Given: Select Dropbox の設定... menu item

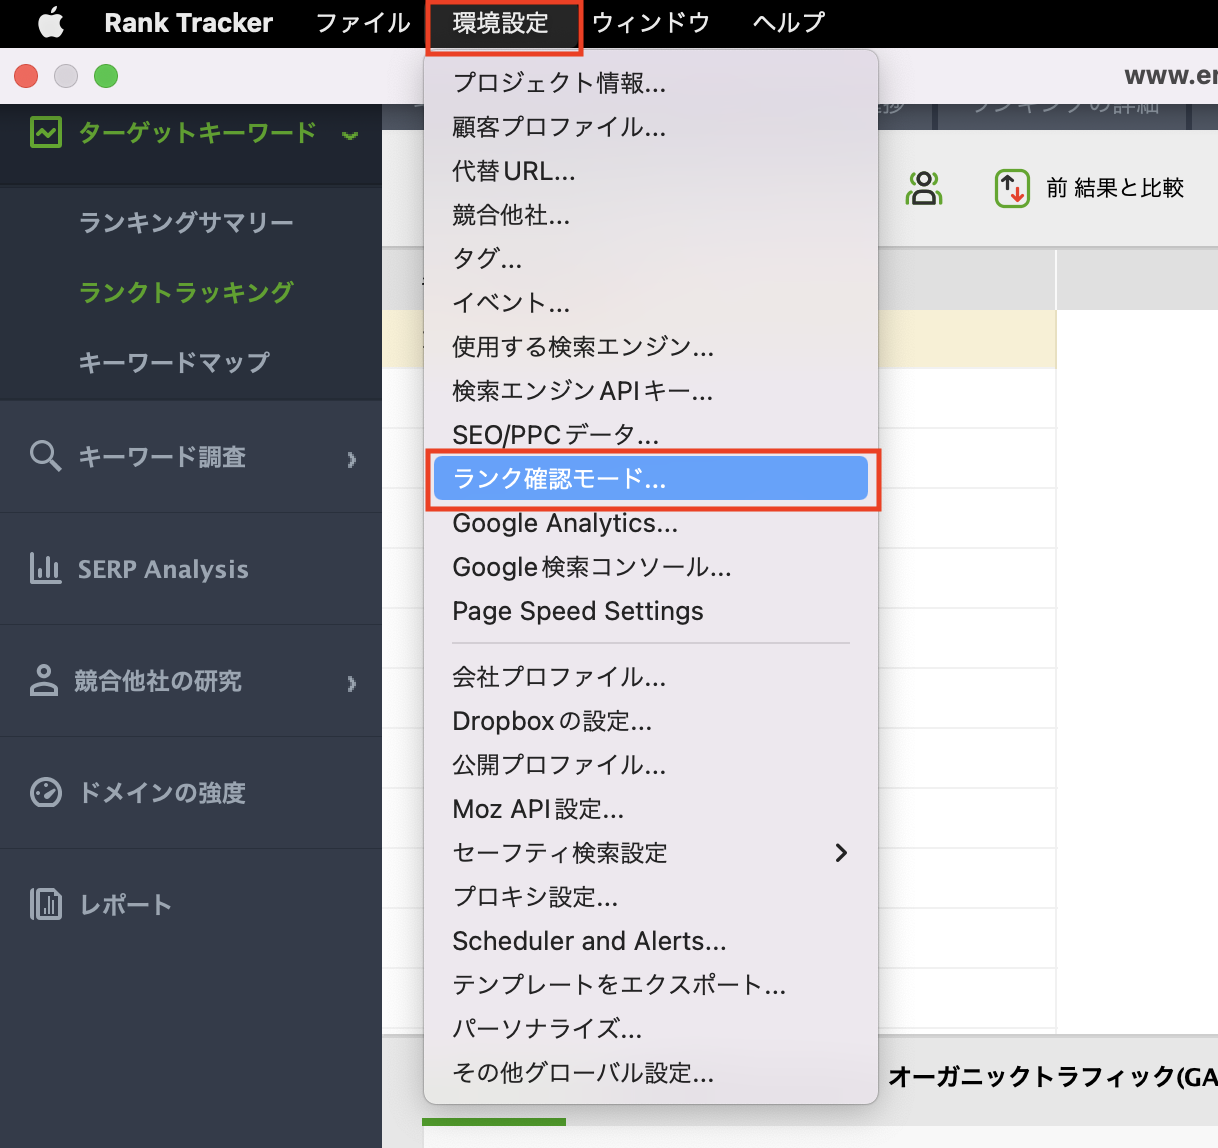Looking at the screenshot, I should point(651,721).
